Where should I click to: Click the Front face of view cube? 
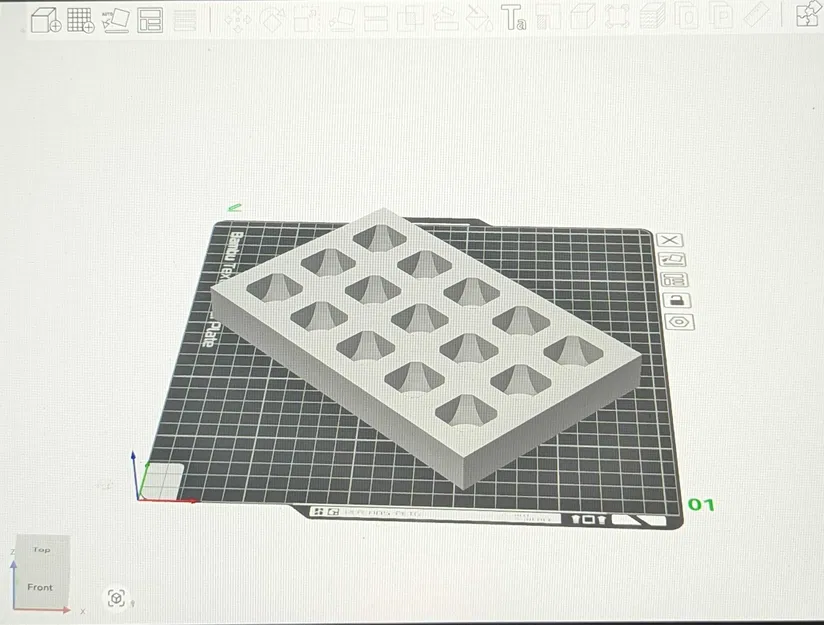coord(41,587)
